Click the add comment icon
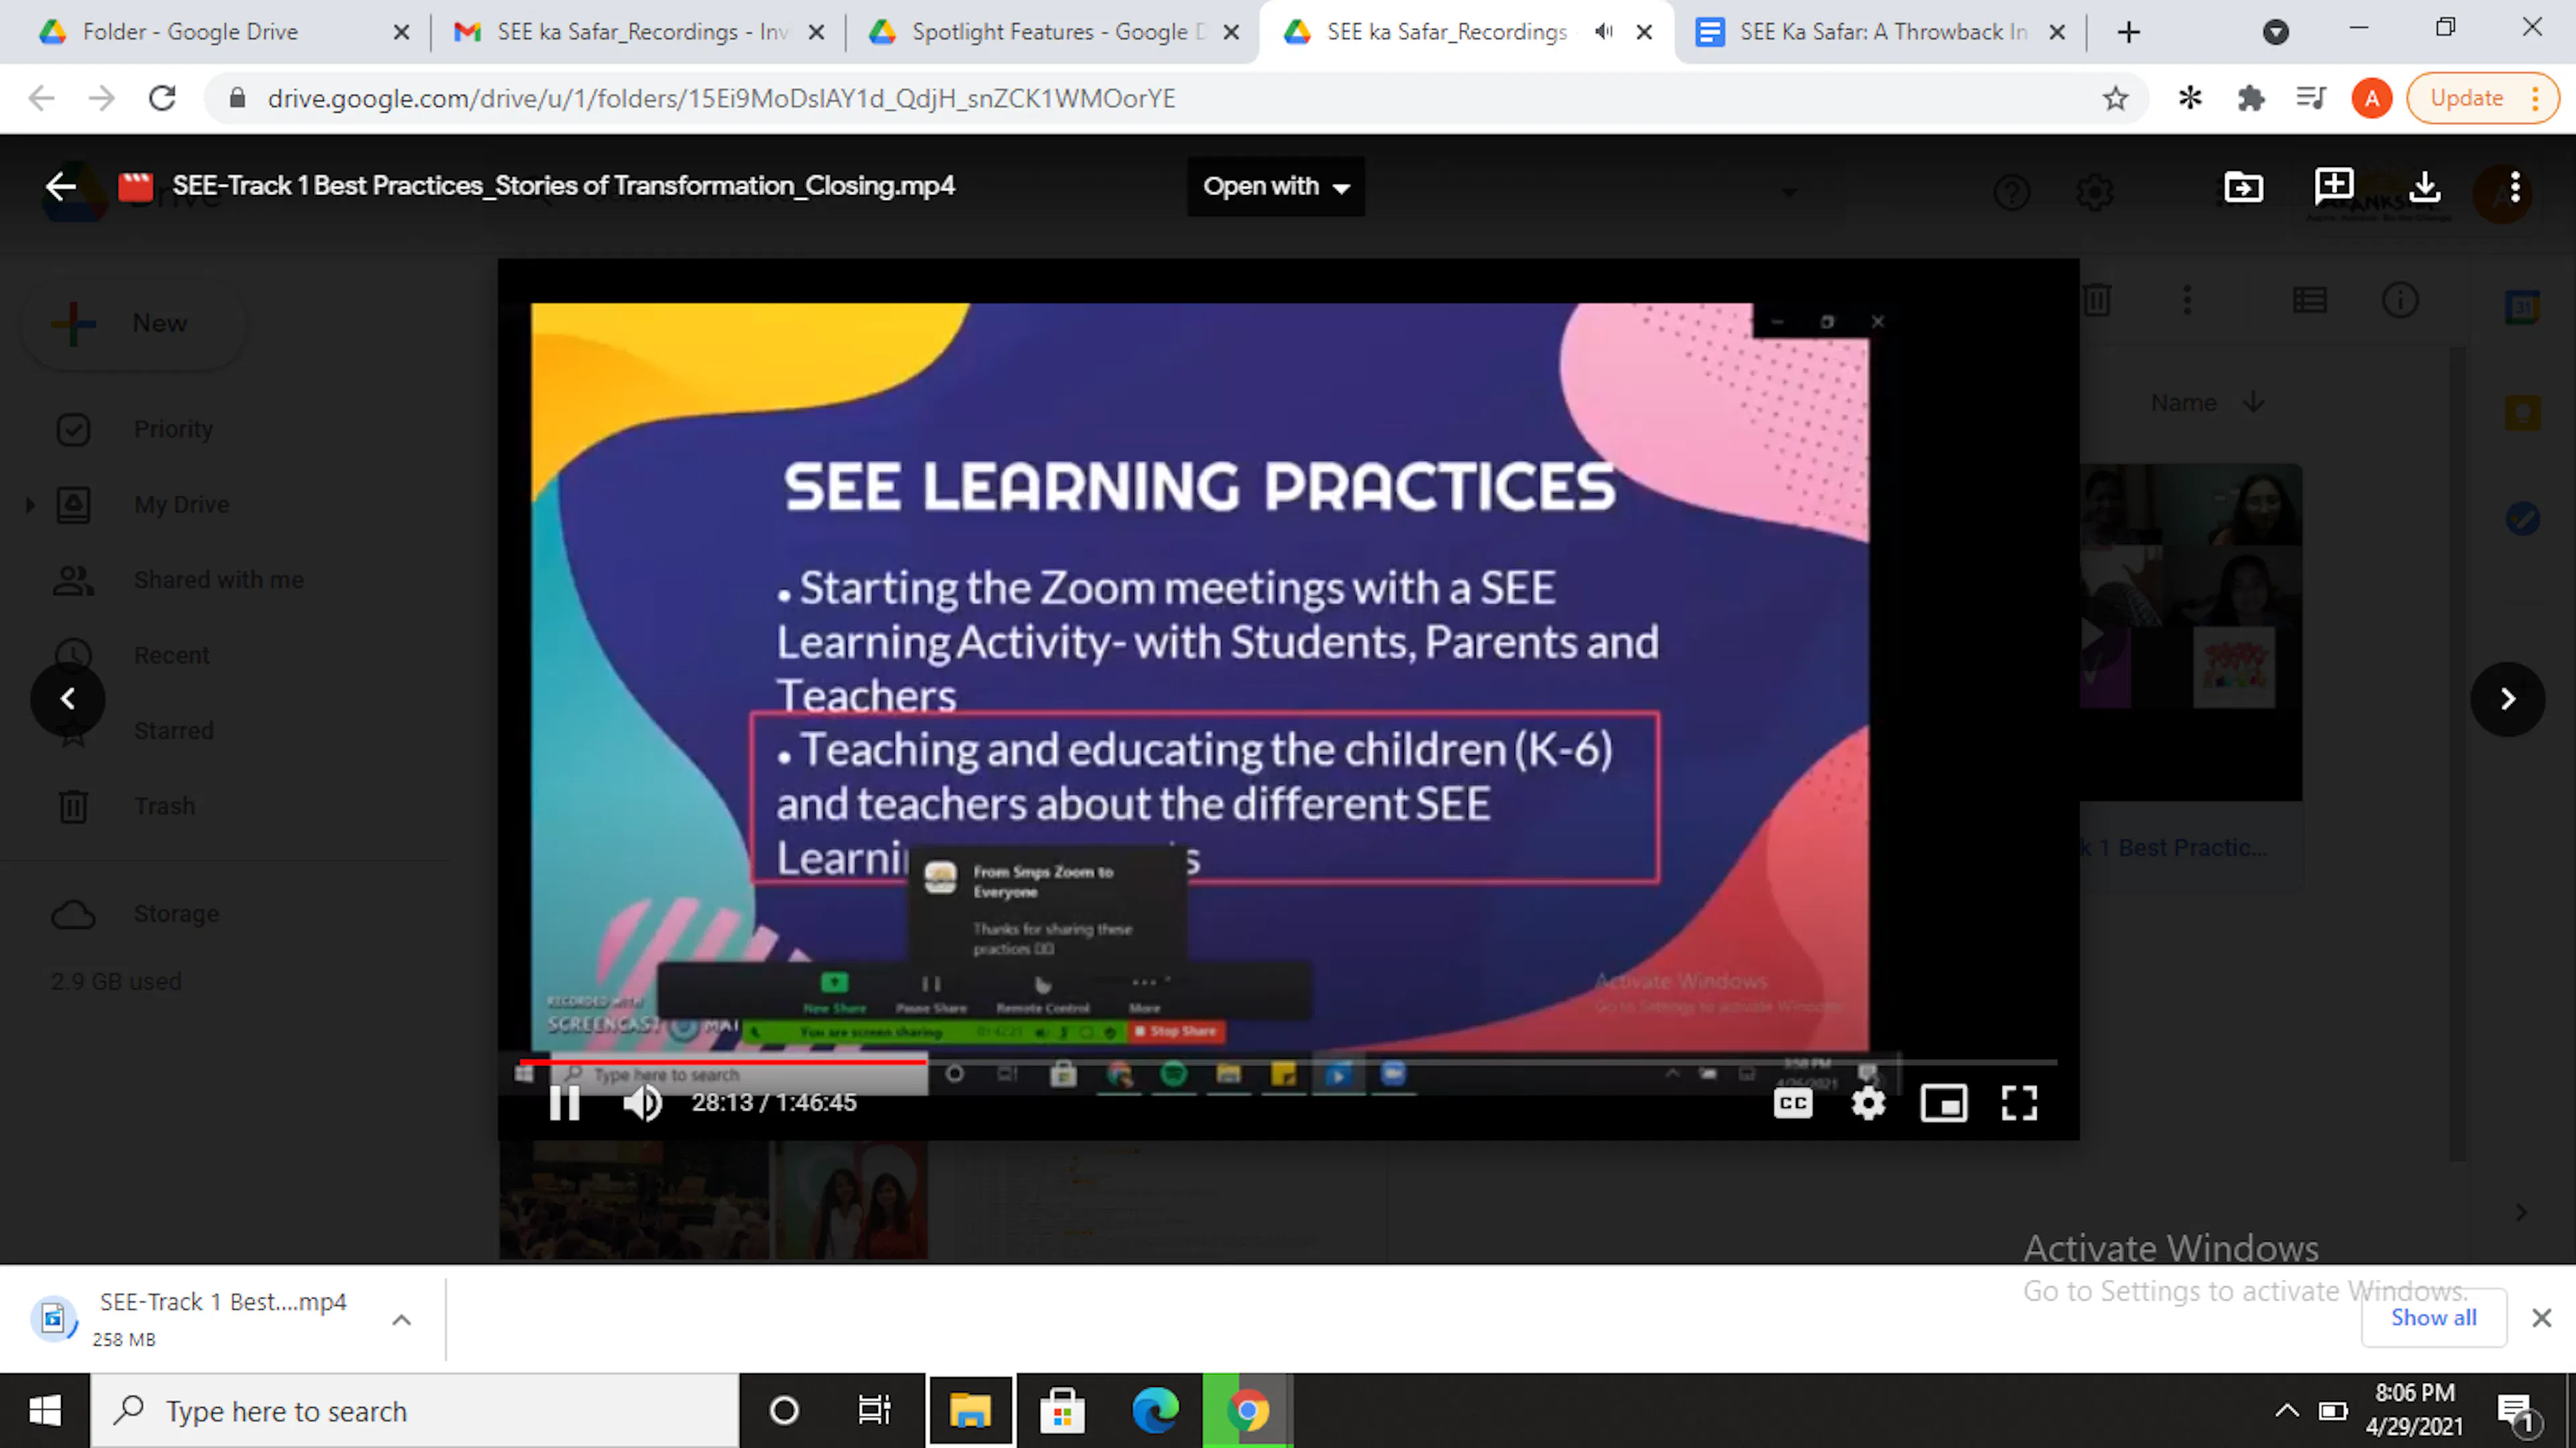The image size is (2576, 1448). 2334,186
